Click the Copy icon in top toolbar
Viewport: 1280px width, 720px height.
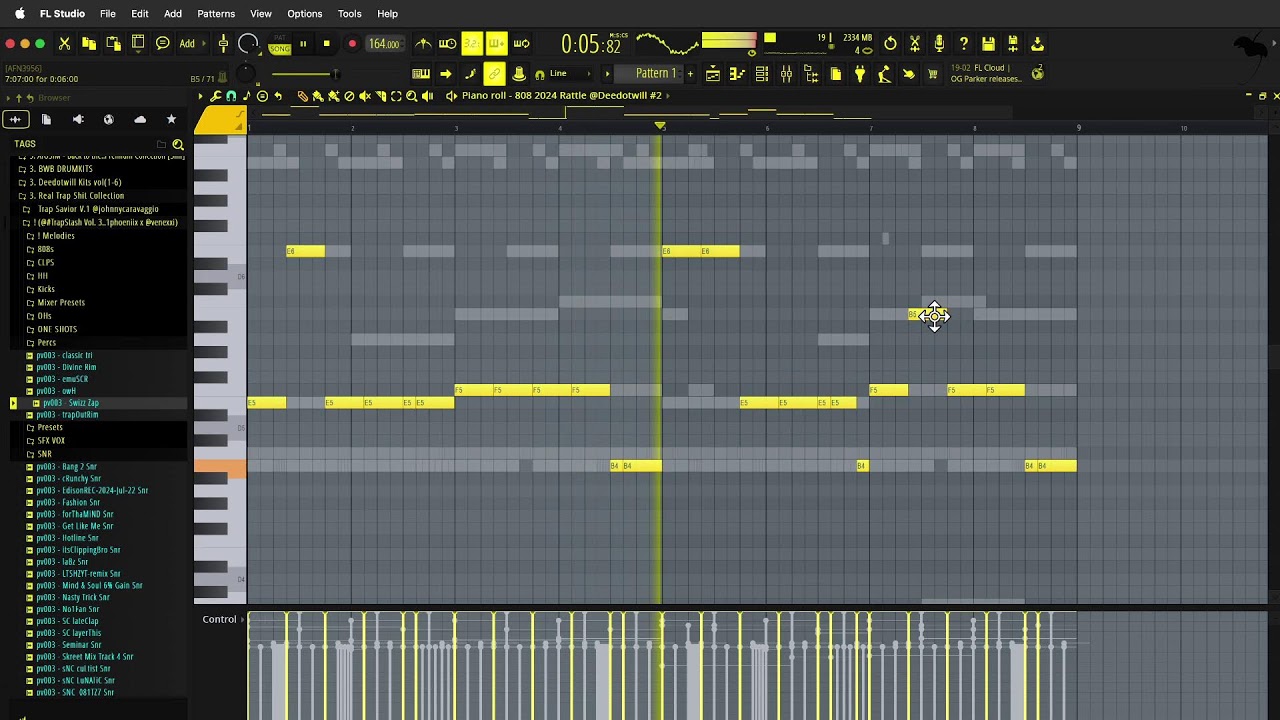tap(89, 44)
